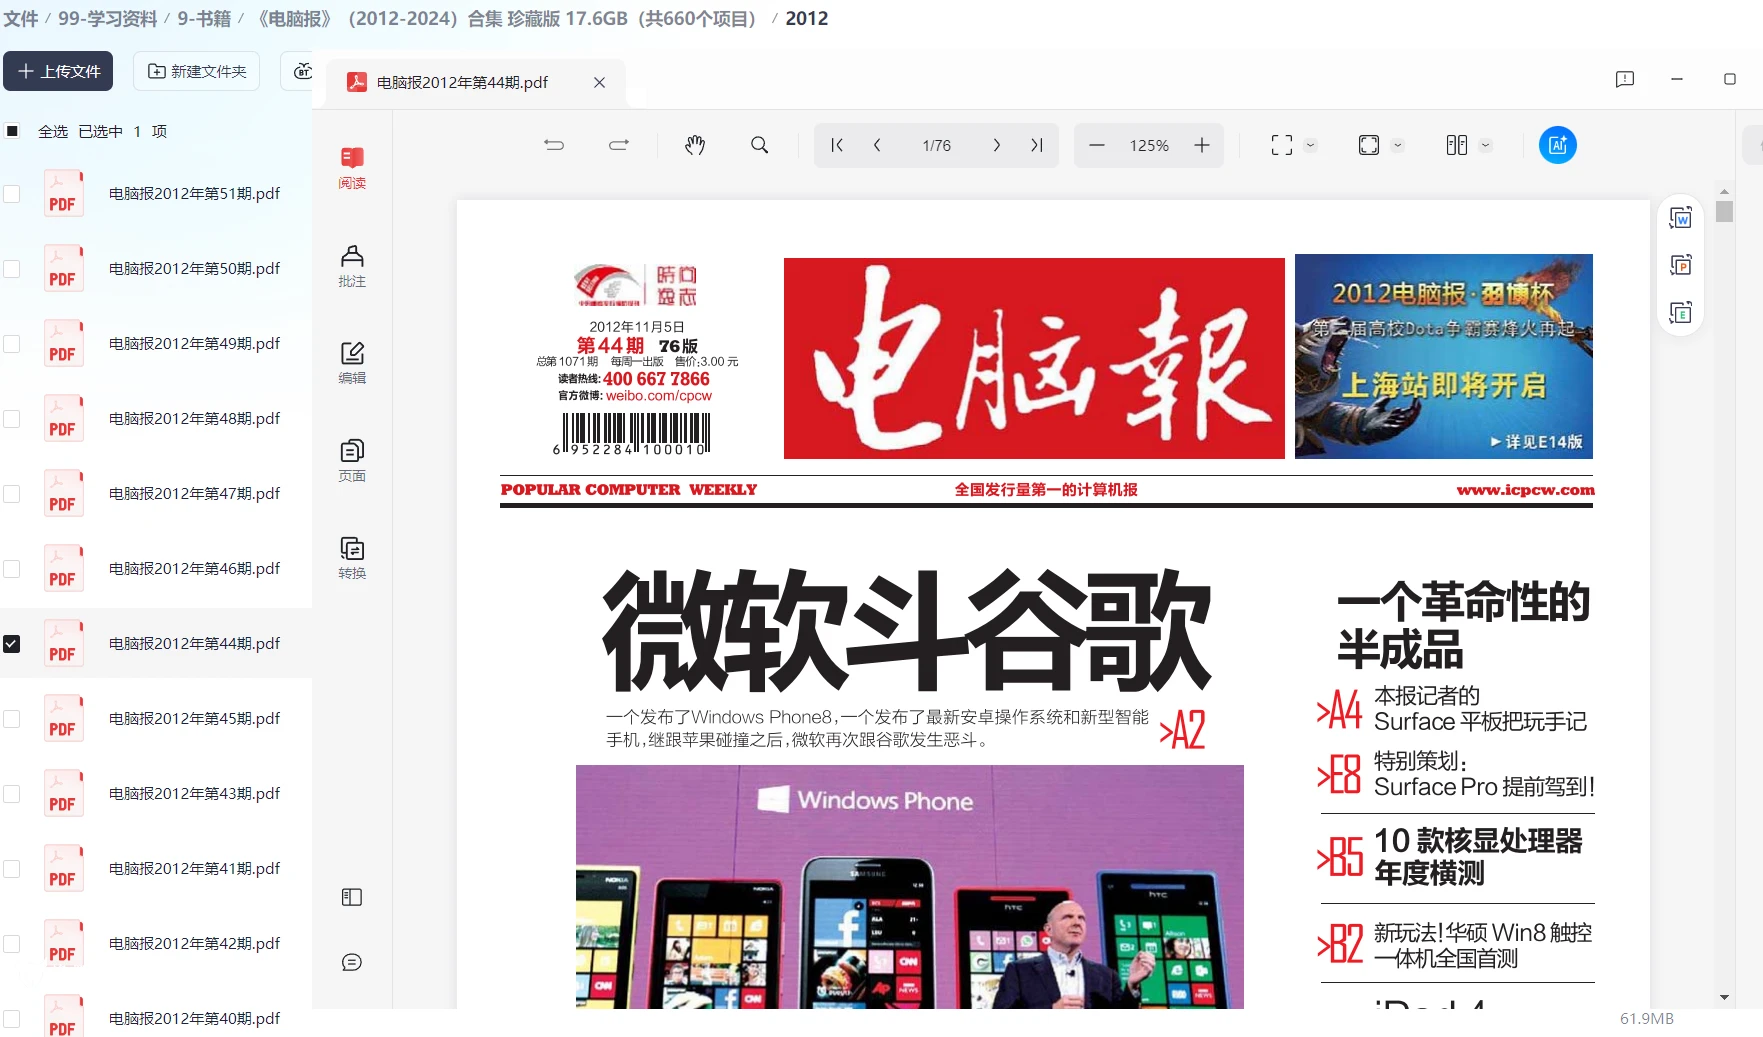Jump to the last page

pos(1037,145)
